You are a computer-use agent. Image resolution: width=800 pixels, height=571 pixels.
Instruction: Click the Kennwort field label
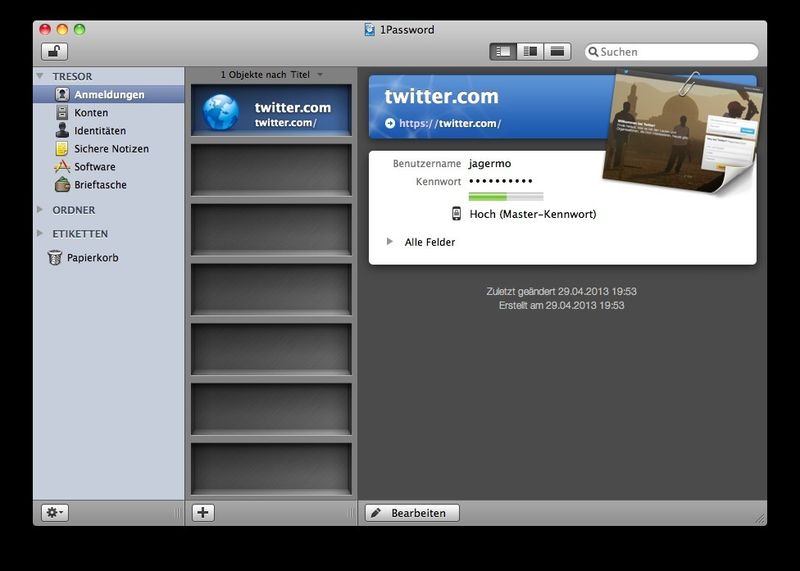pyautogui.click(x=438, y=181)
